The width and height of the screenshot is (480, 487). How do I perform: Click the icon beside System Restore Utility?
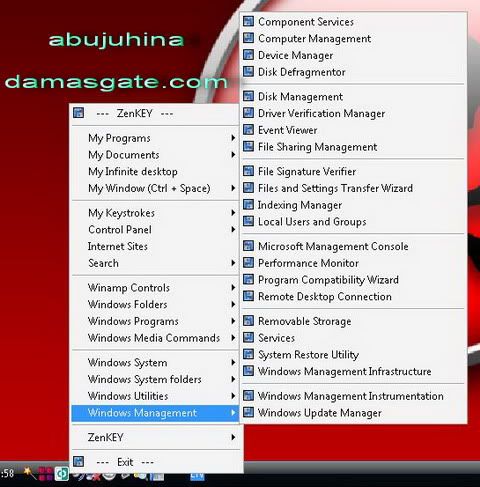pyautogui.click(x=248, y=354)
